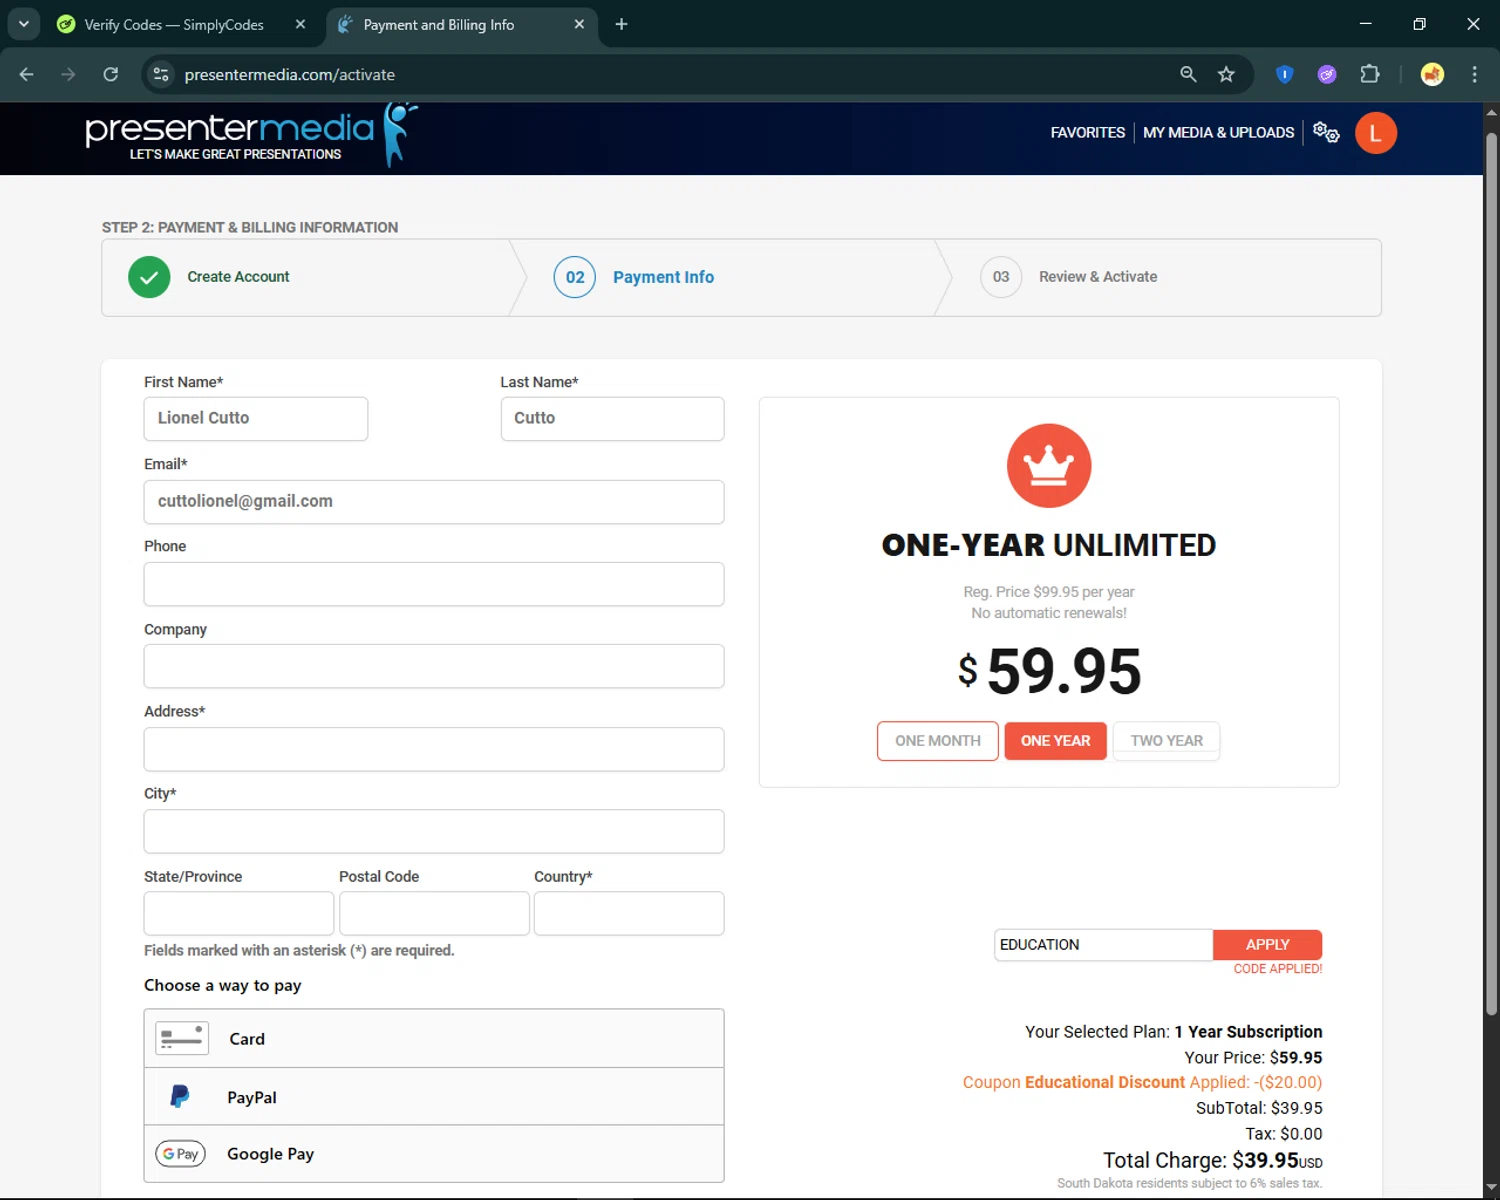Click the page vertical scrollbar
Viewport: 1500px width, 1200px height.
point(1491,575)
